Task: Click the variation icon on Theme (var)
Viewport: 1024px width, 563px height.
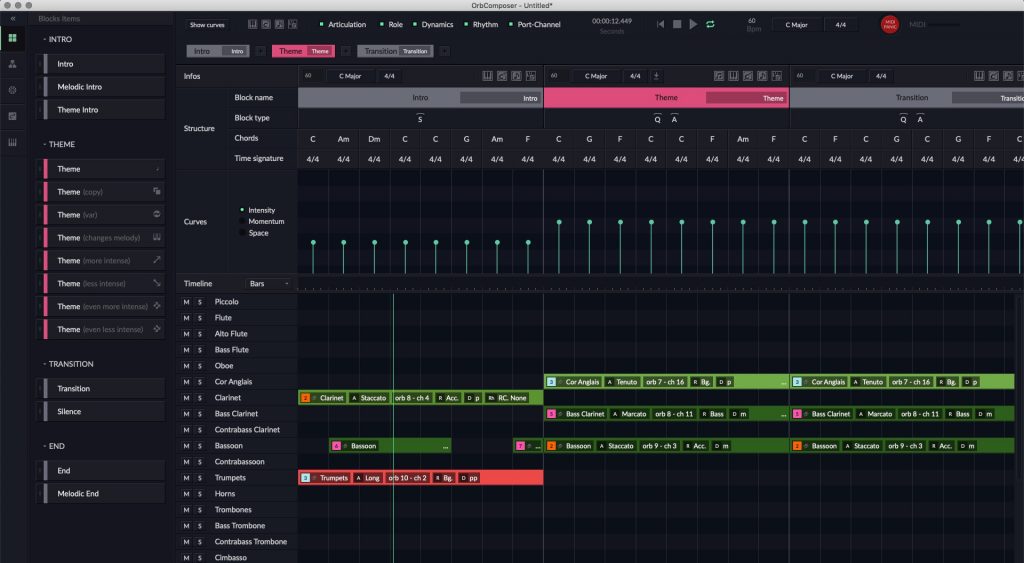Action: (157, 214)
